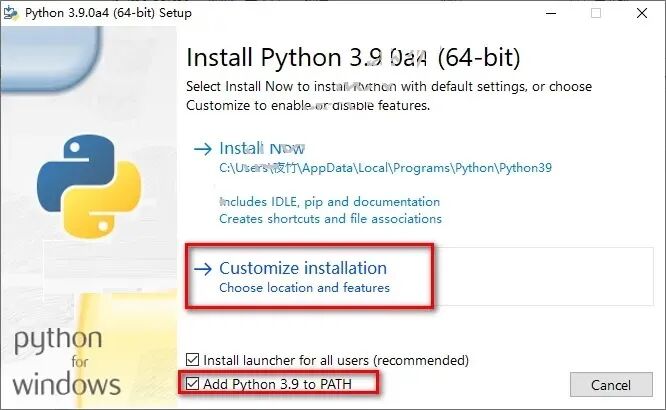Click the Customize installation arrow icon

tap(203, 269)
